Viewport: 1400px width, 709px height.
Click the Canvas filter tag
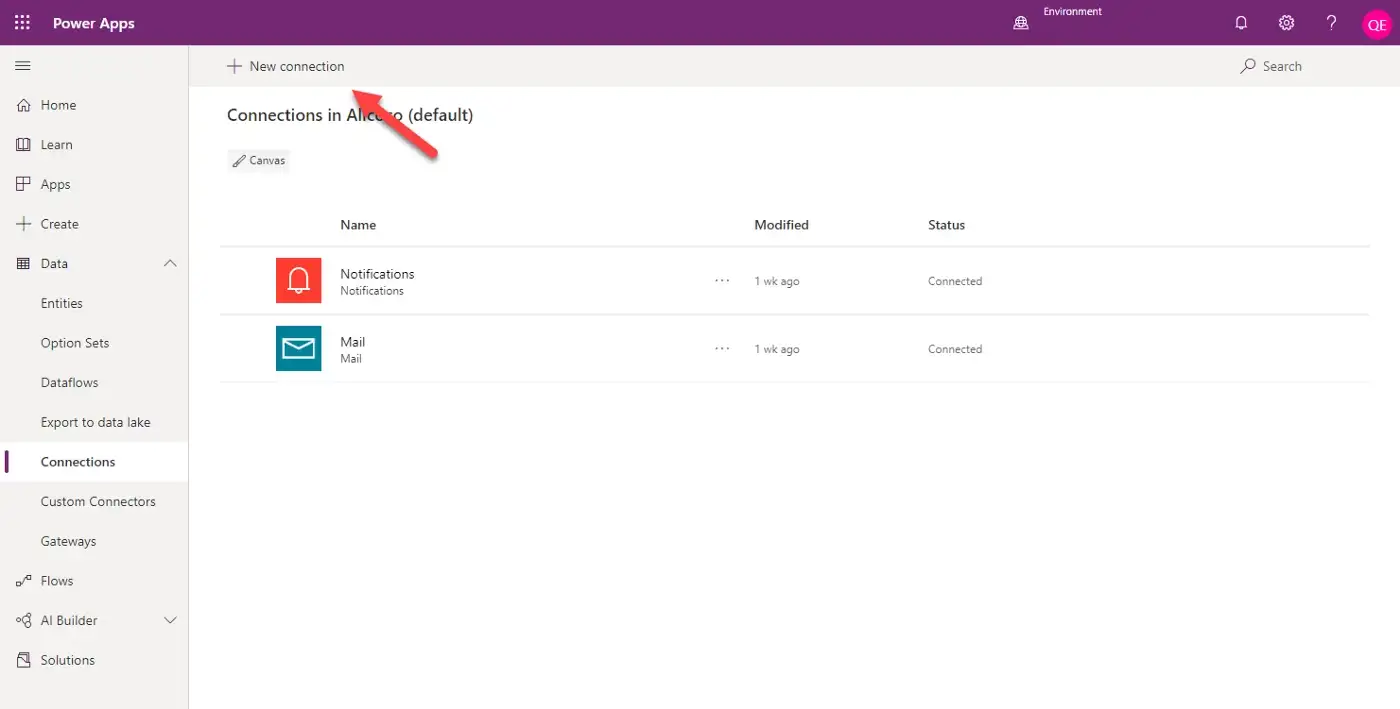[x=258, y=160]
